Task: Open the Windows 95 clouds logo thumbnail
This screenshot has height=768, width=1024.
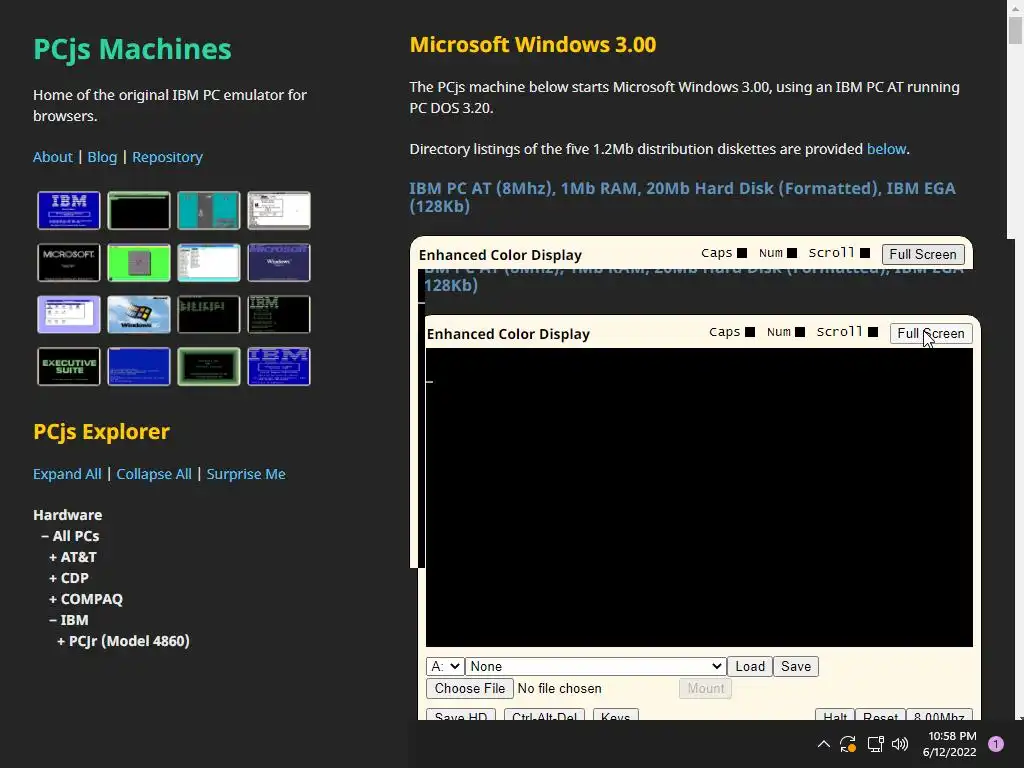Action: pyautogui.click(x=138, y=314)
